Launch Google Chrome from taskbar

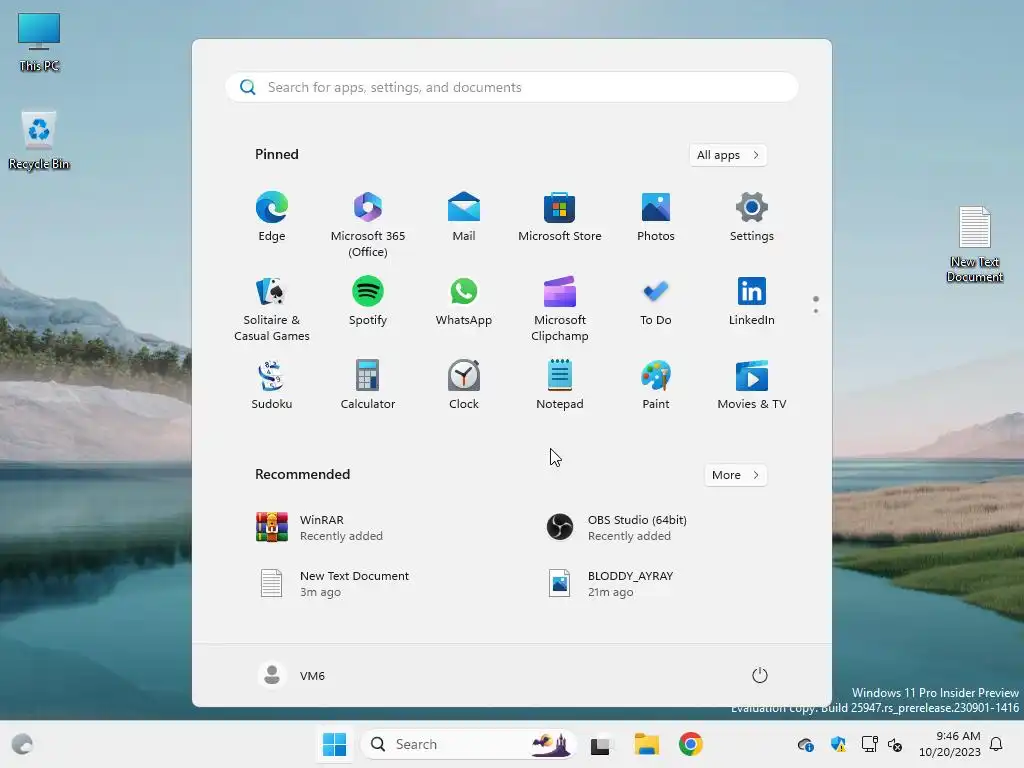691,744
